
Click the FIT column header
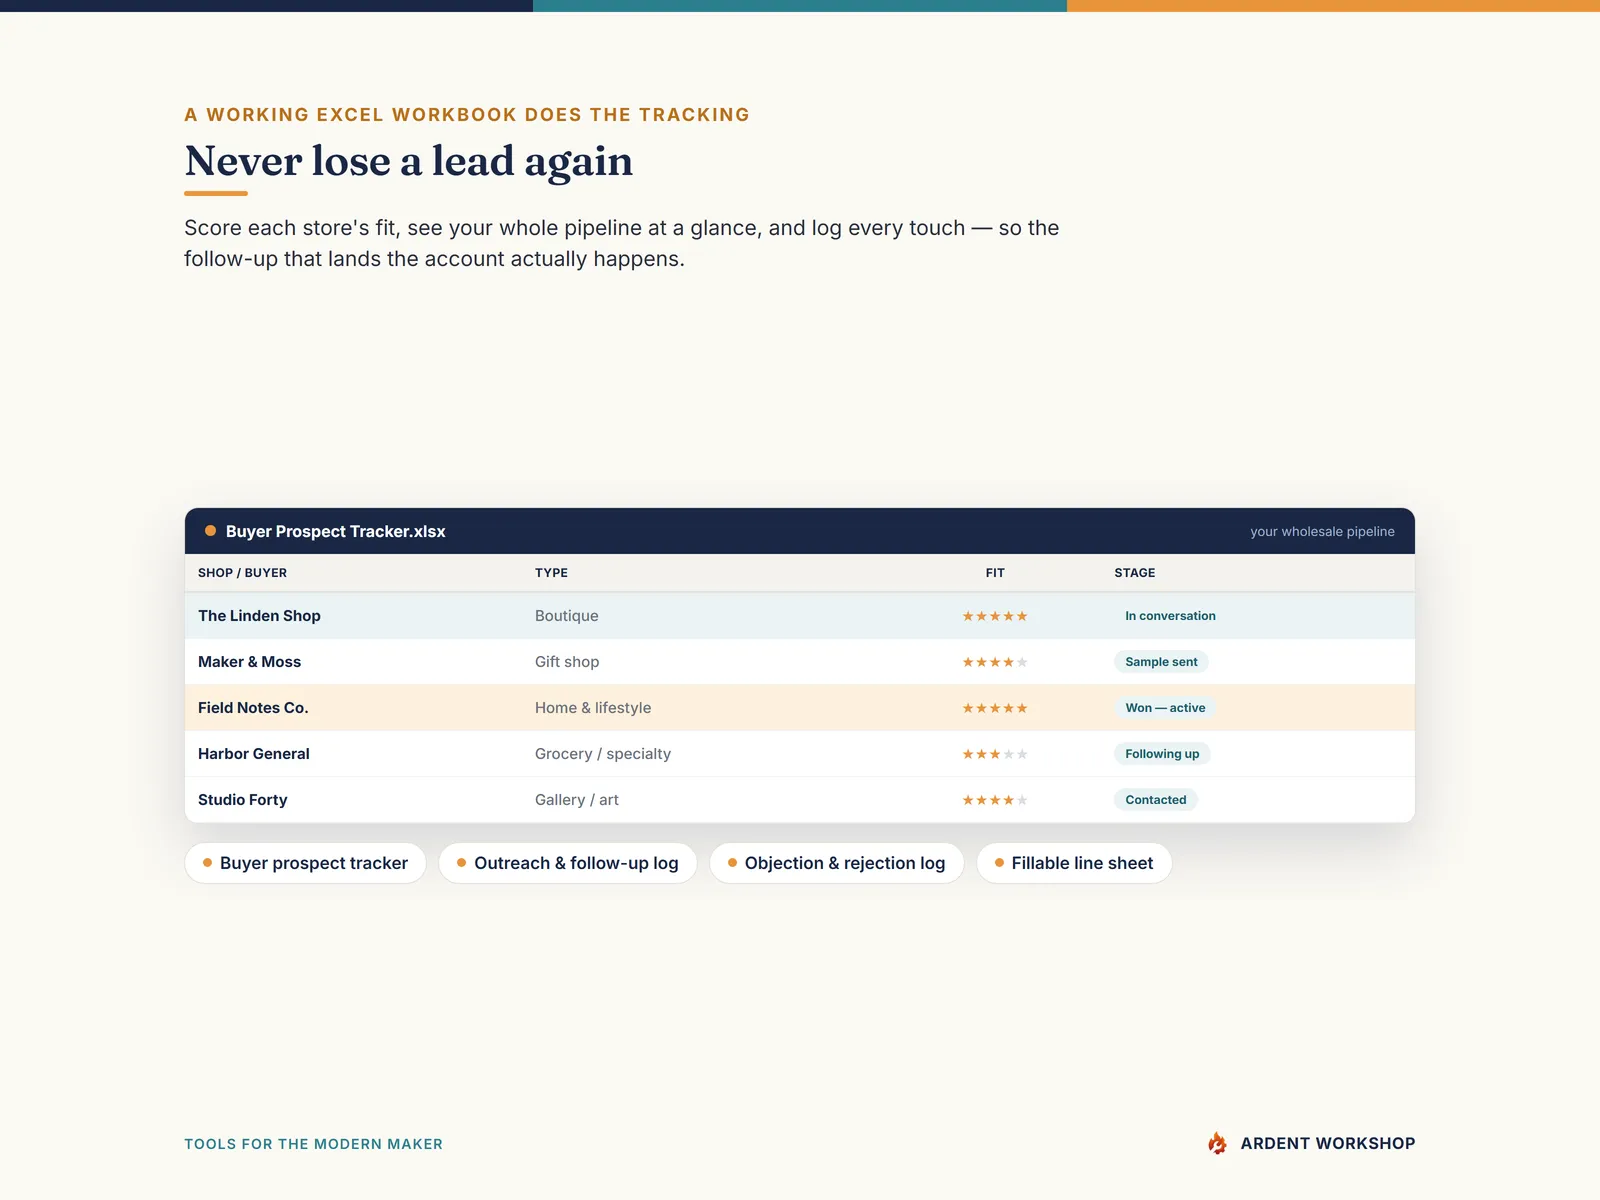(995, 573)
